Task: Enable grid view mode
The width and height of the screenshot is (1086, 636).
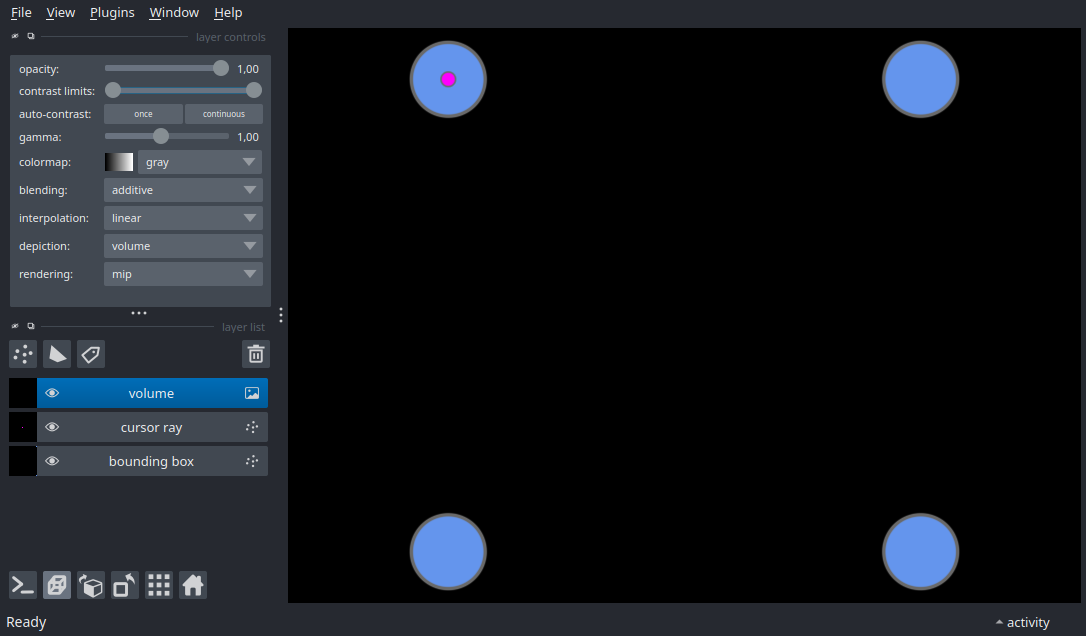Action: coord(159,585)
